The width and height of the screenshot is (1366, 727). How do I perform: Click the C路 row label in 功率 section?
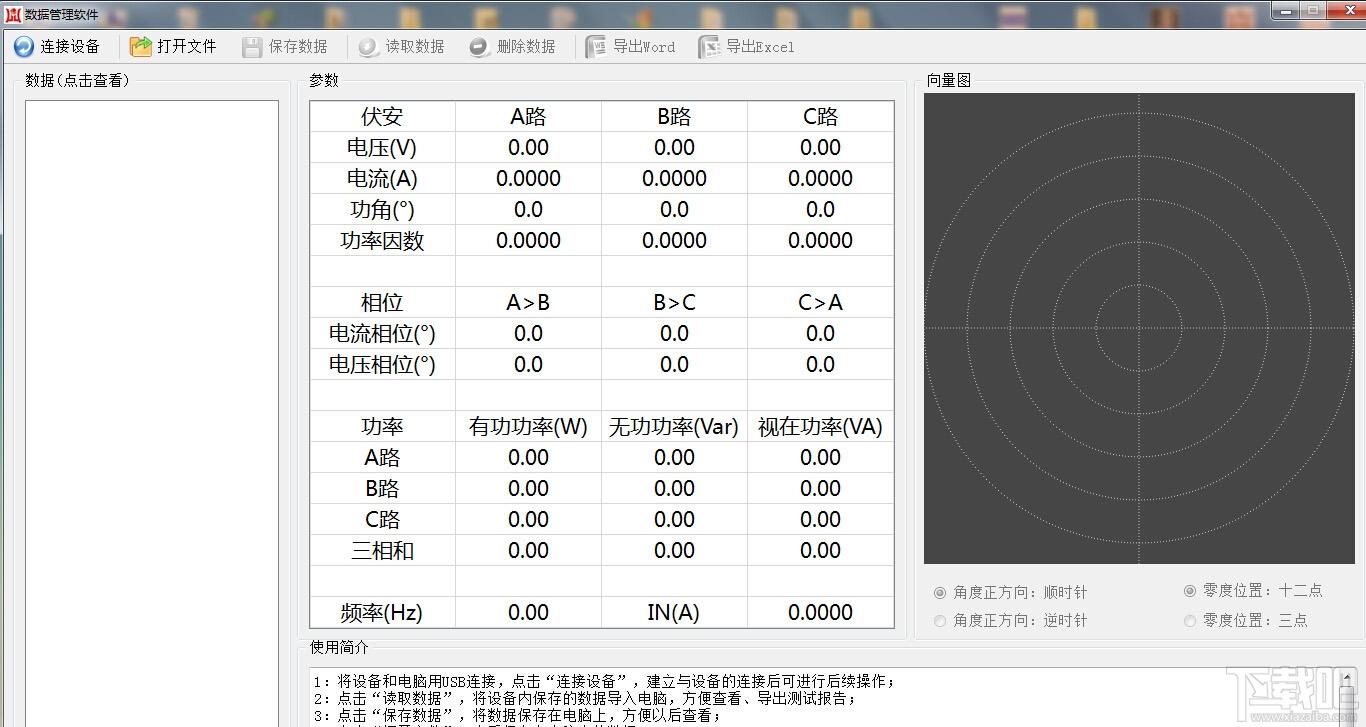click(383, 519)
